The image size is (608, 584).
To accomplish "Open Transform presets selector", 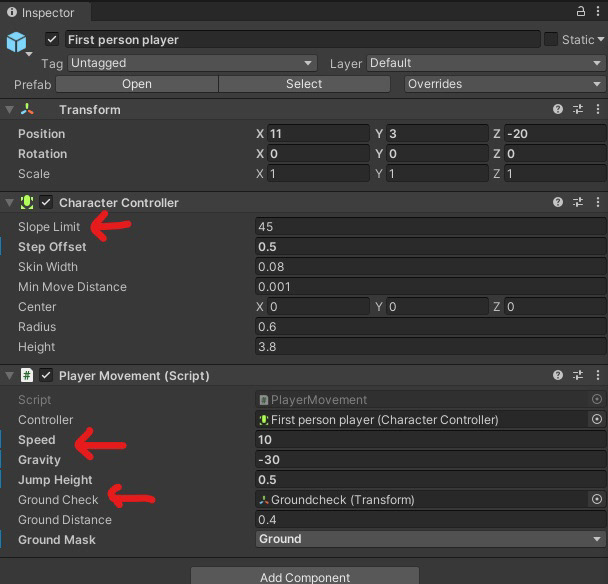I will pos(578,109).
